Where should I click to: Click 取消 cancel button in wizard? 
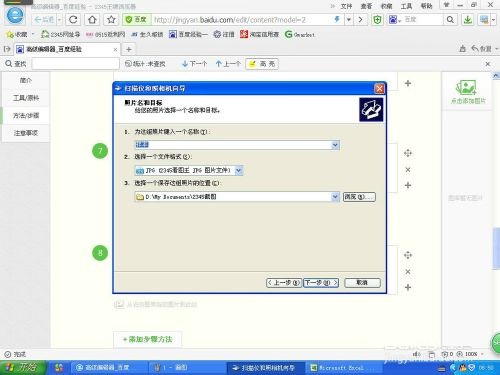pyautogui.click(x=362, y=283)
